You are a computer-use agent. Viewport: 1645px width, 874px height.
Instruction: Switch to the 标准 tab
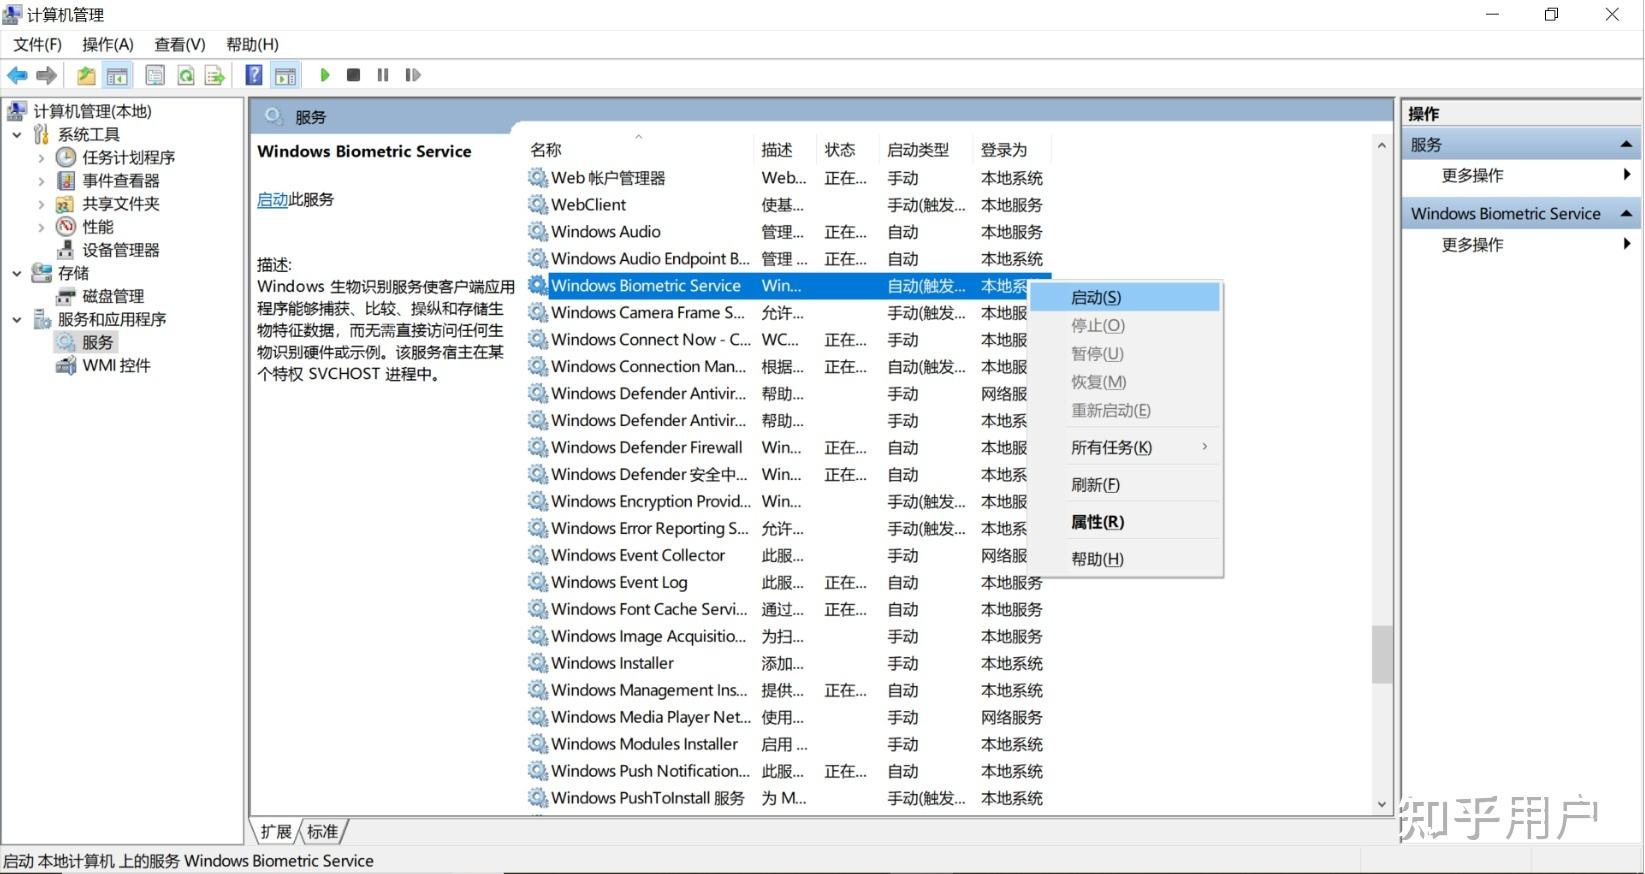coord(322,832)
